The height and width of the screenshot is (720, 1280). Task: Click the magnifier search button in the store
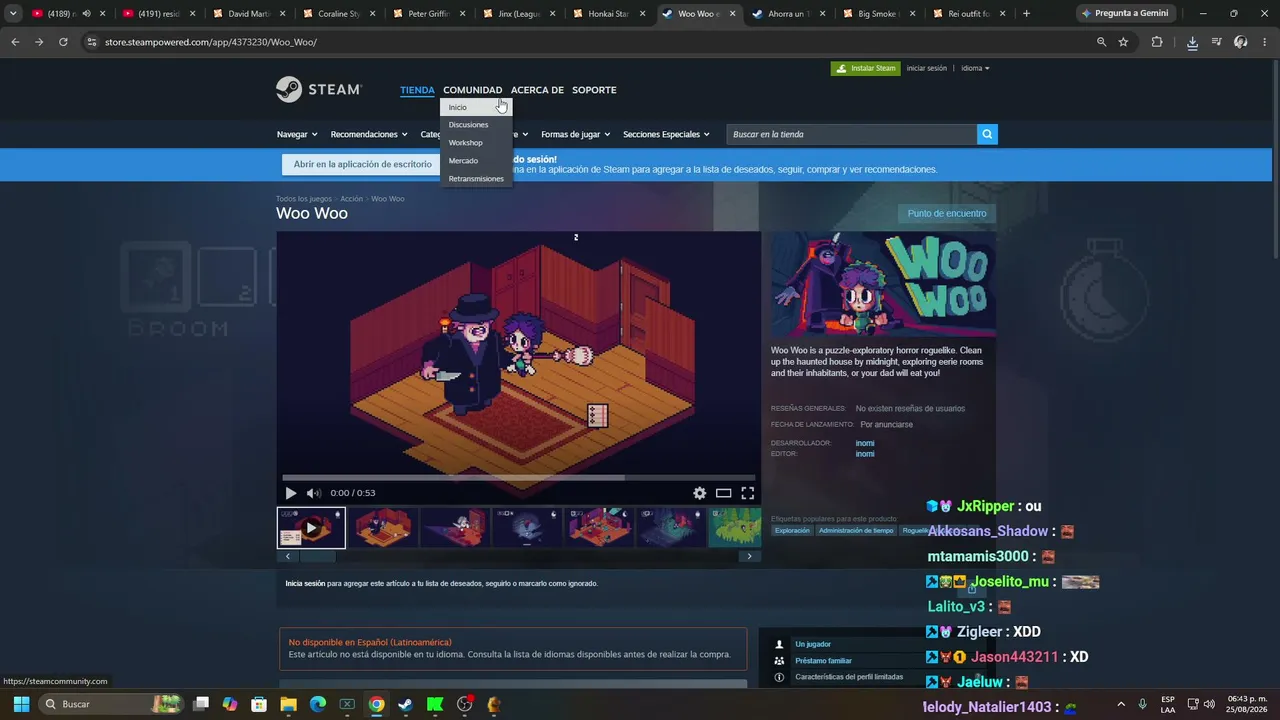coord(987,134)
